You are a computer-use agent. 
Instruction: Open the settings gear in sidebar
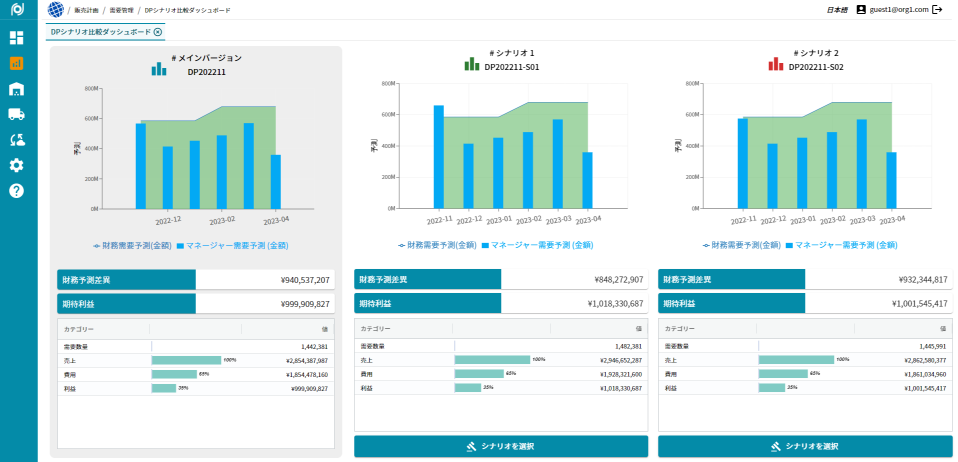[17, 165]
